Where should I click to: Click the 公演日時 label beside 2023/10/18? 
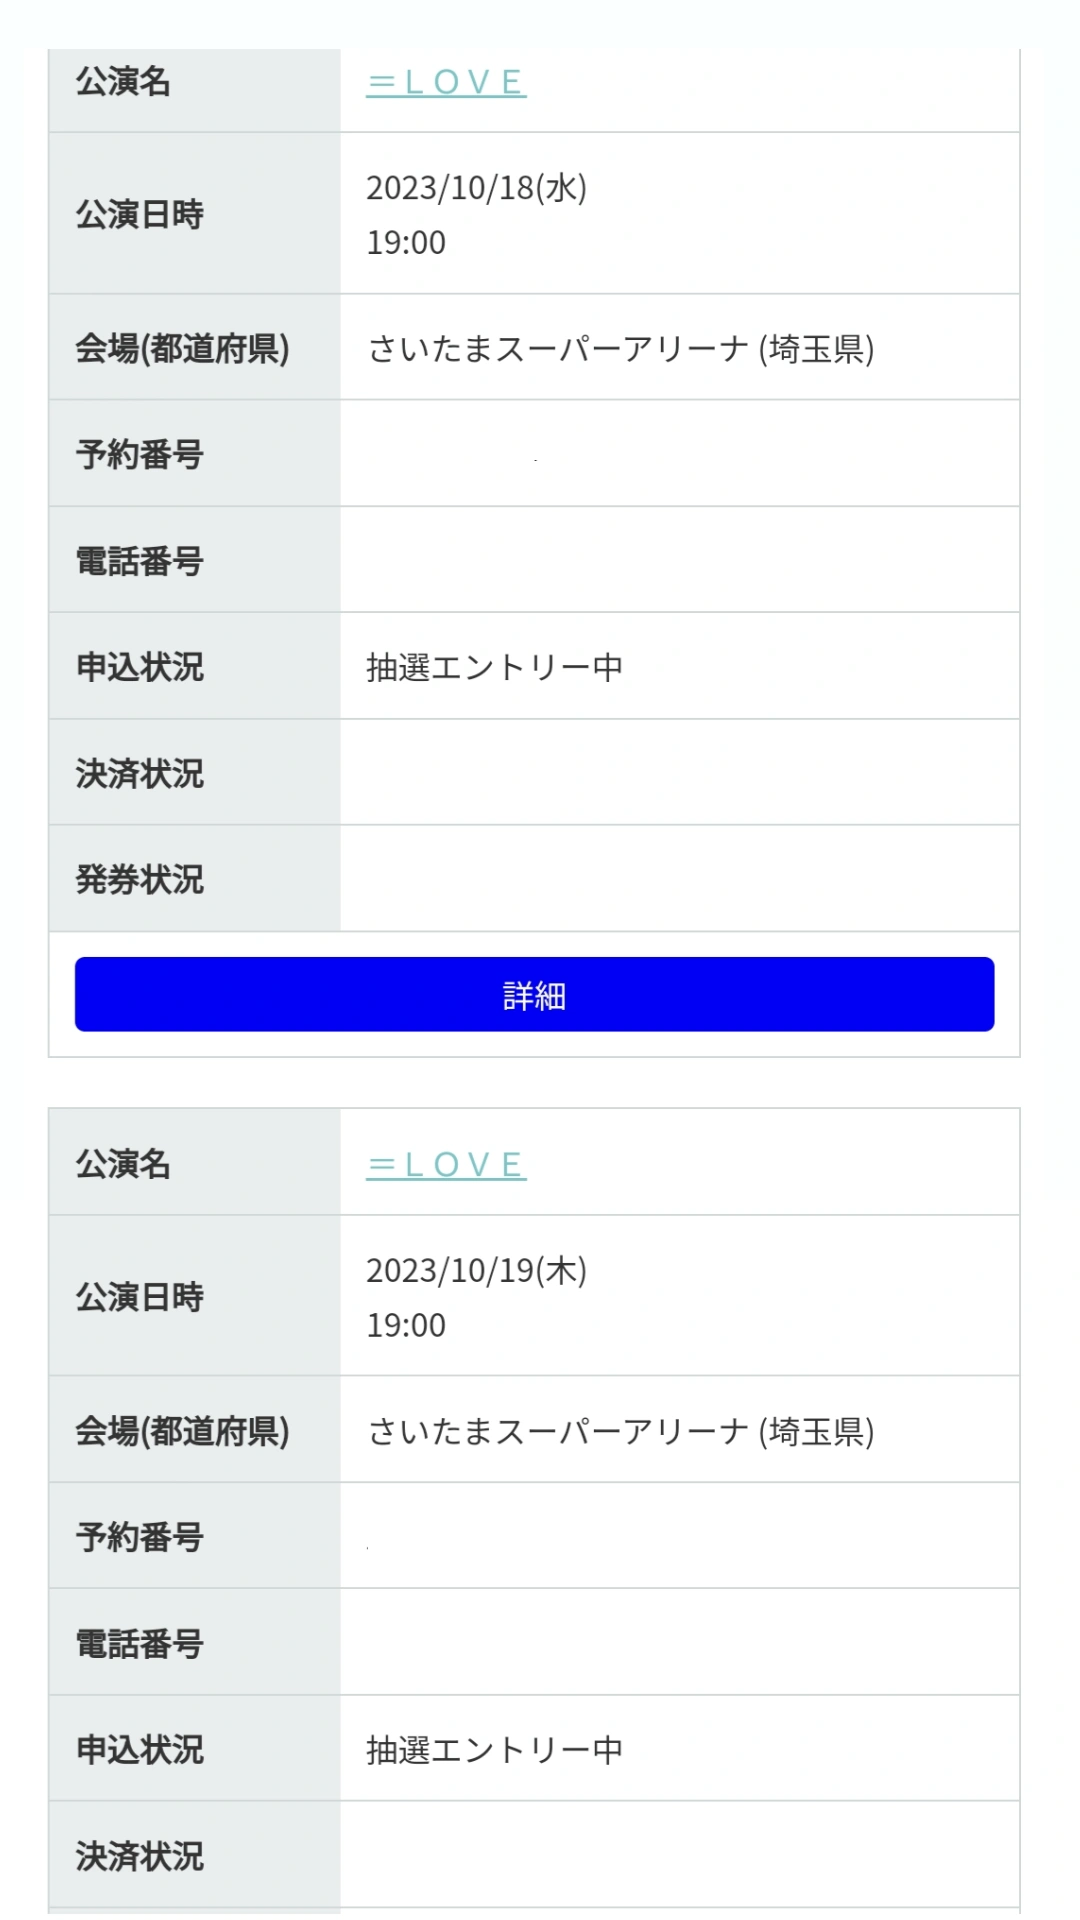click(x=140, y=214)
